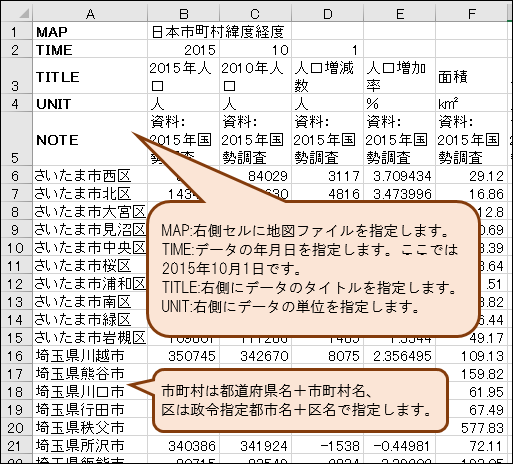
Task: Select column E header
Action: pos(399,14)
